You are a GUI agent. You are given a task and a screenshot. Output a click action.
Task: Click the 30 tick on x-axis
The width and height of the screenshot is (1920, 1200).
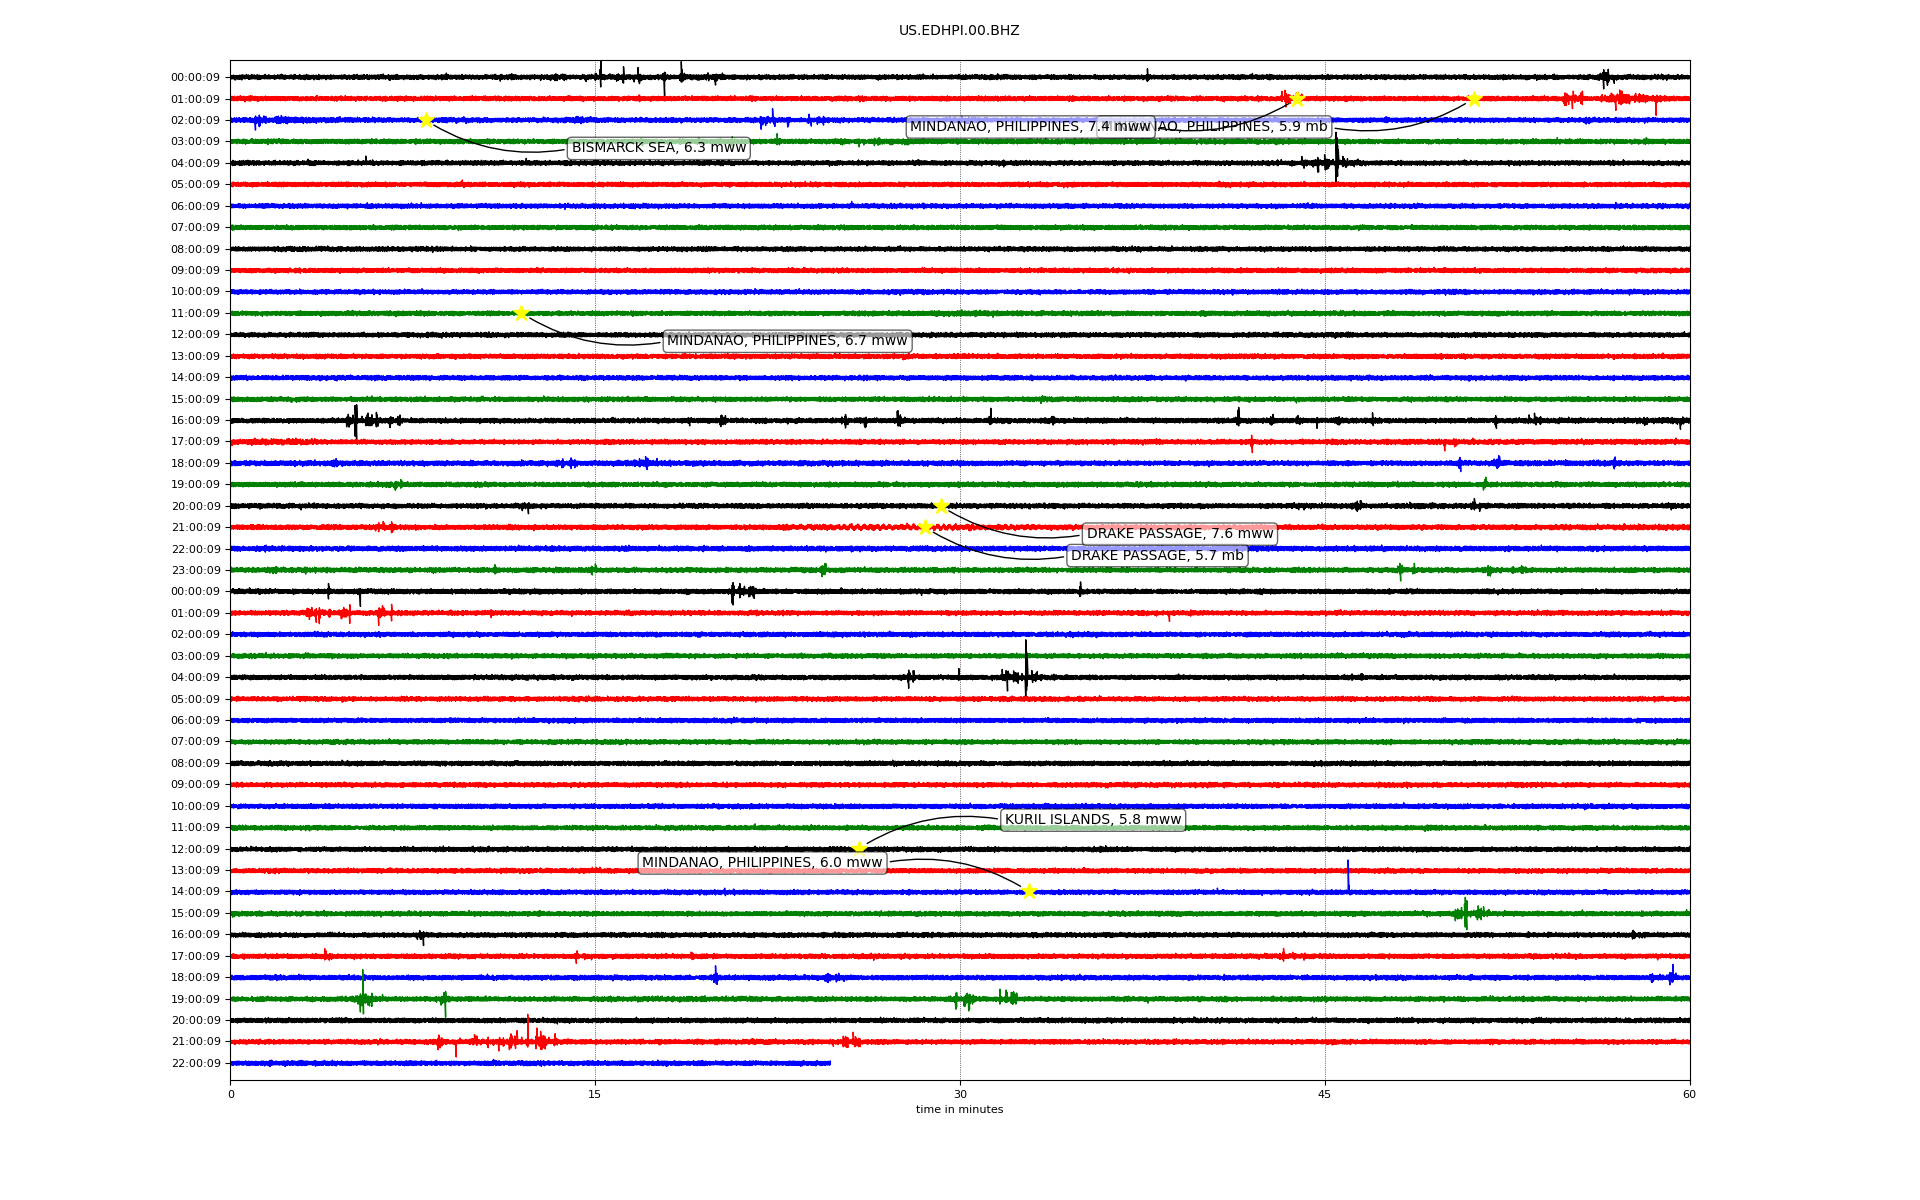click(959, 1094)
